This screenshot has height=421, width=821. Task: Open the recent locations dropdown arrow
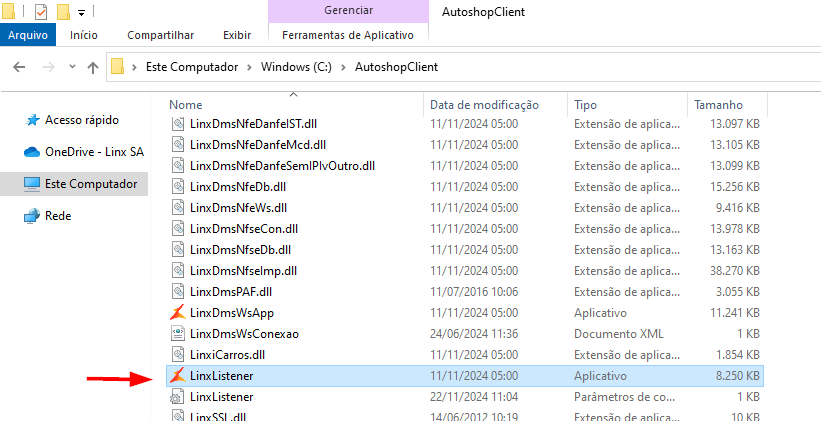tap(72, 67)
